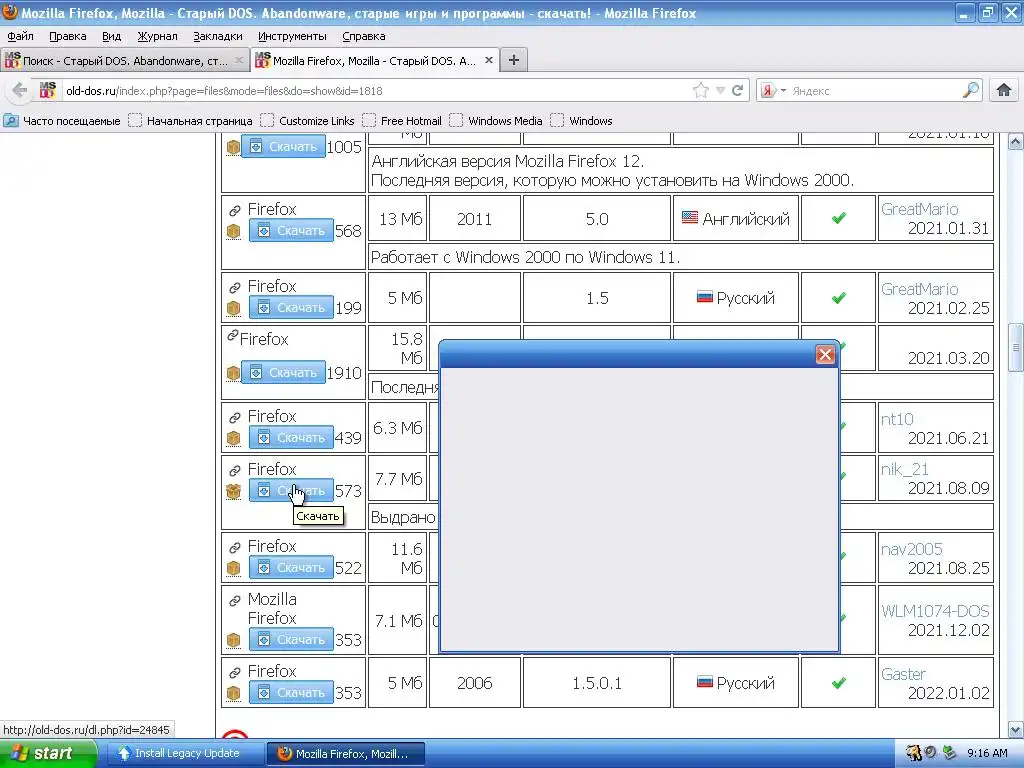Click link icon beside Firefox 1.5 entry

(x=234, y=287)
